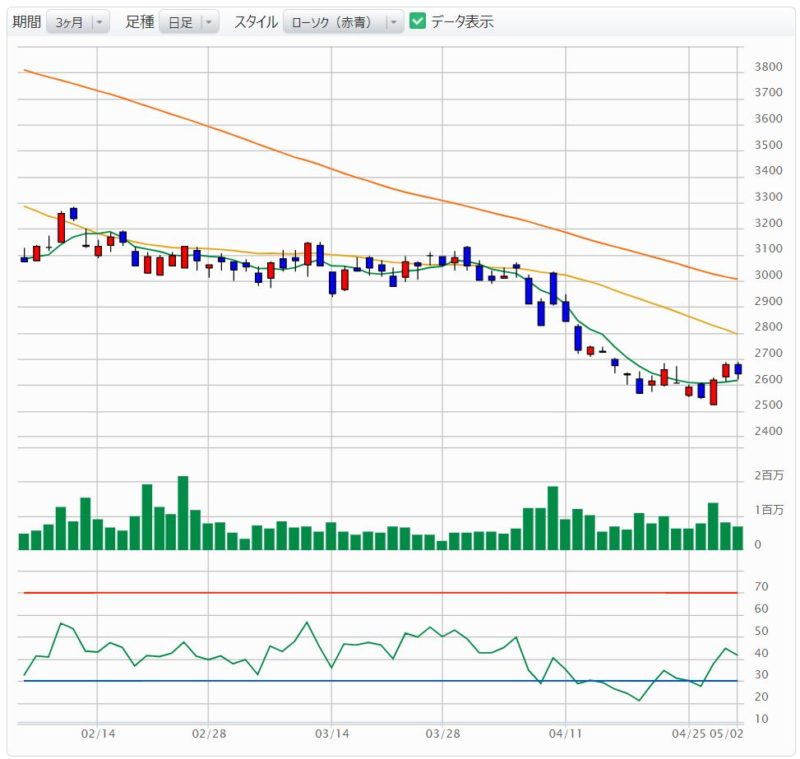Image resolution: width=800 pixels, height=759 pixels.
Task: Click the 3800 price axis label
Action: coord(768,67)
